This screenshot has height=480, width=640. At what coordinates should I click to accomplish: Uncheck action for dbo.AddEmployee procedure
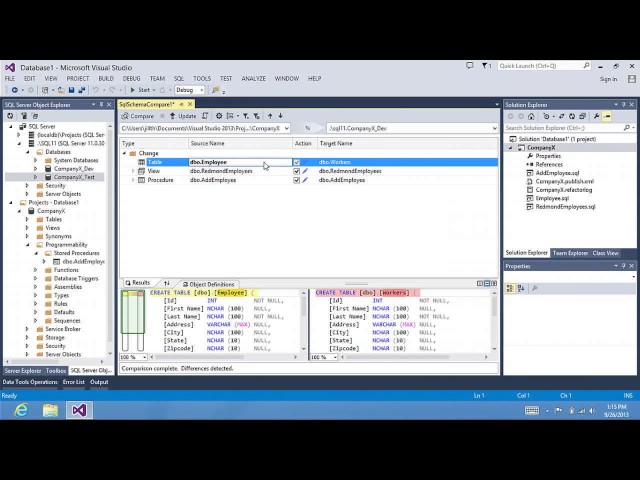point(297,180)
